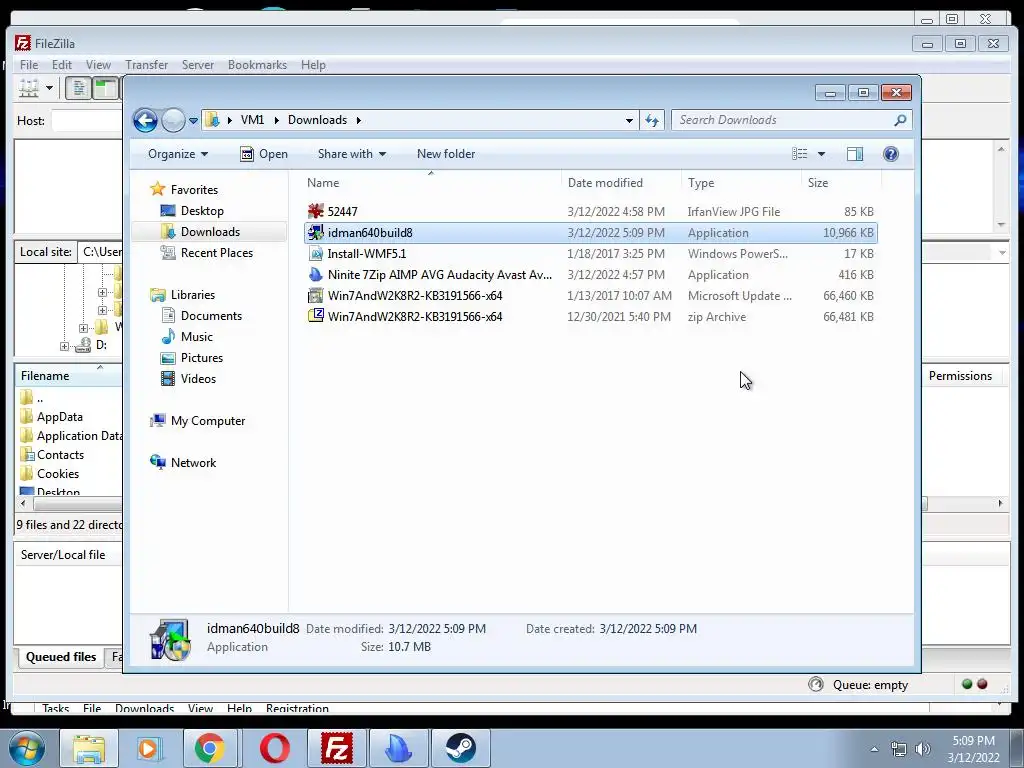The height and width of the screenshot is (768, 1024).
Task: Click volume speaker icon in system tray
Action: coord(923,749)
